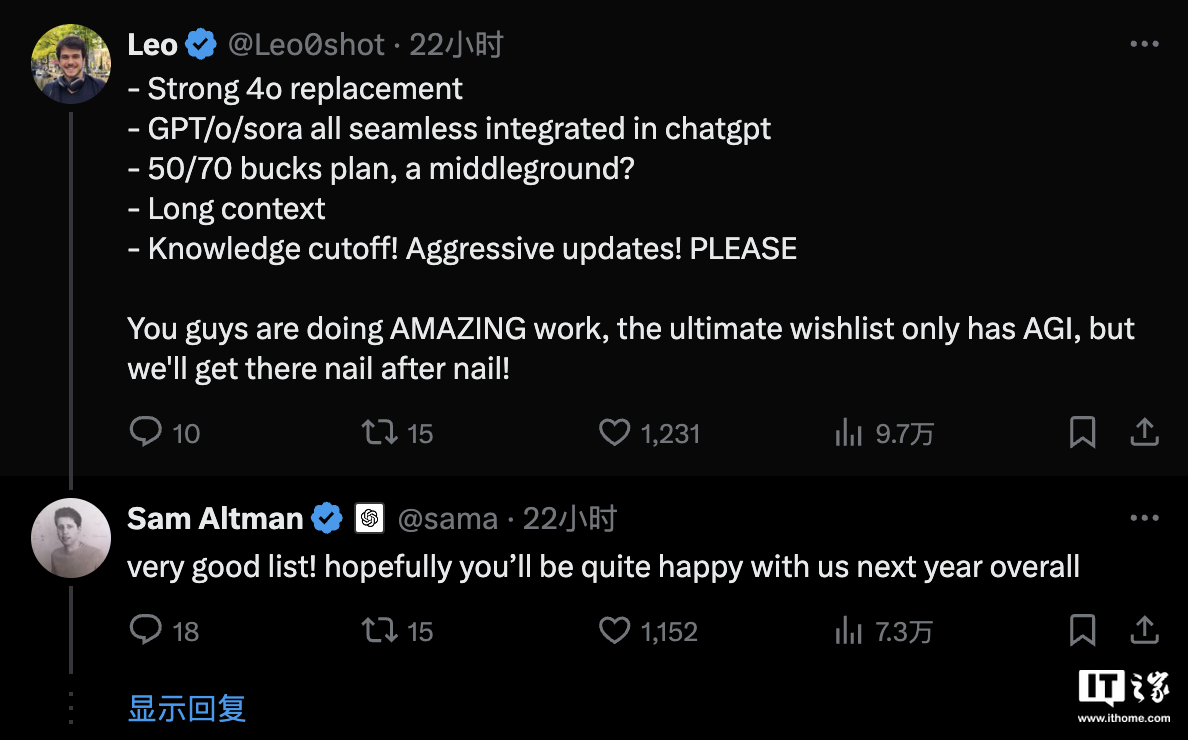Visit the @Leo0shot handle link
The width and height of the screenshot is (1188, 740).
(x=306, y=45)
